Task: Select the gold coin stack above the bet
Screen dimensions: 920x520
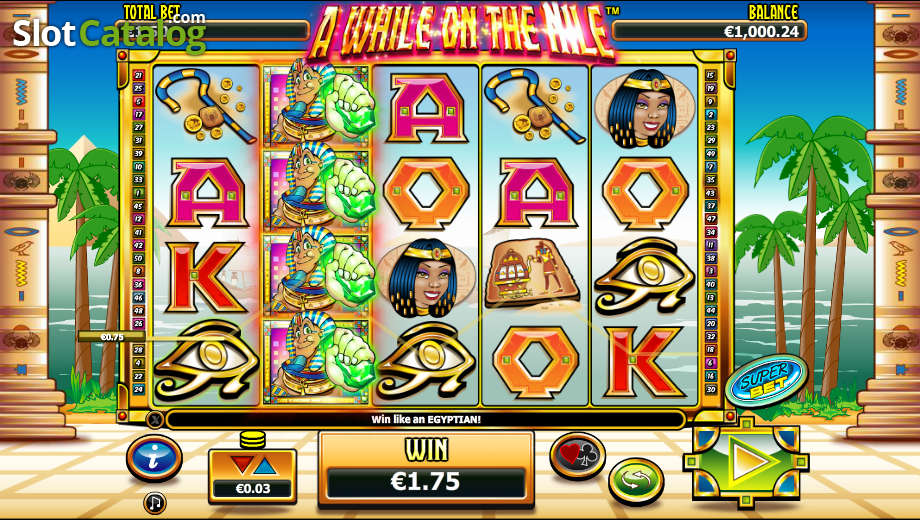Action: point(253,439)
